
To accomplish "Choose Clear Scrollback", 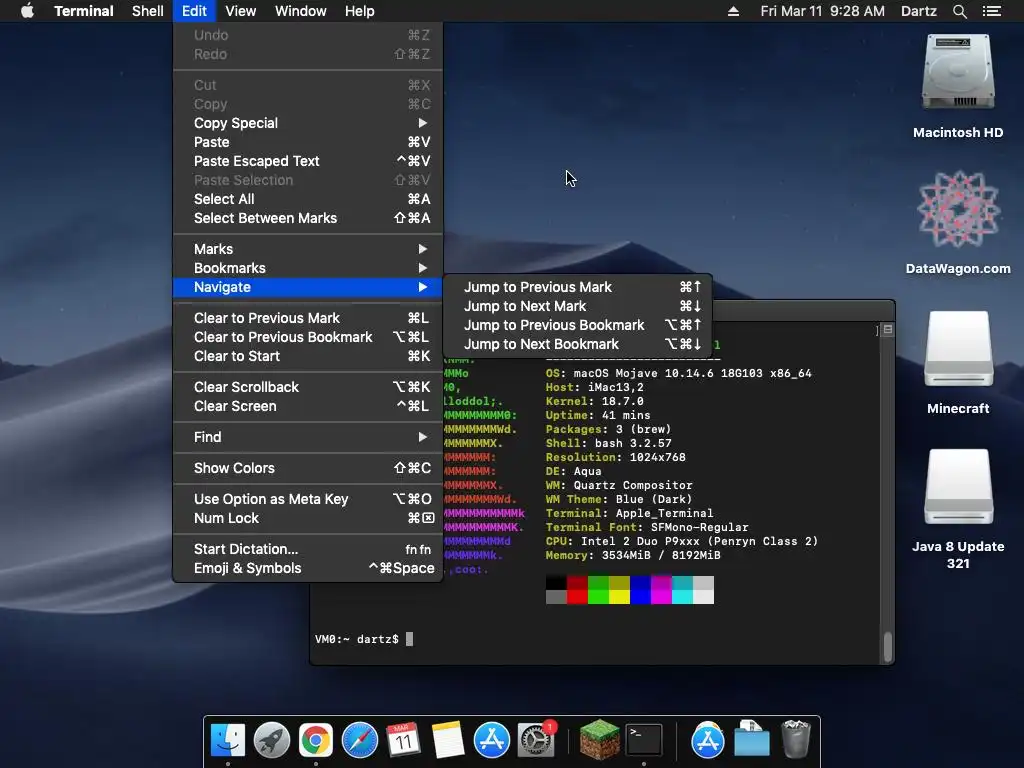I will click(308, 387).
